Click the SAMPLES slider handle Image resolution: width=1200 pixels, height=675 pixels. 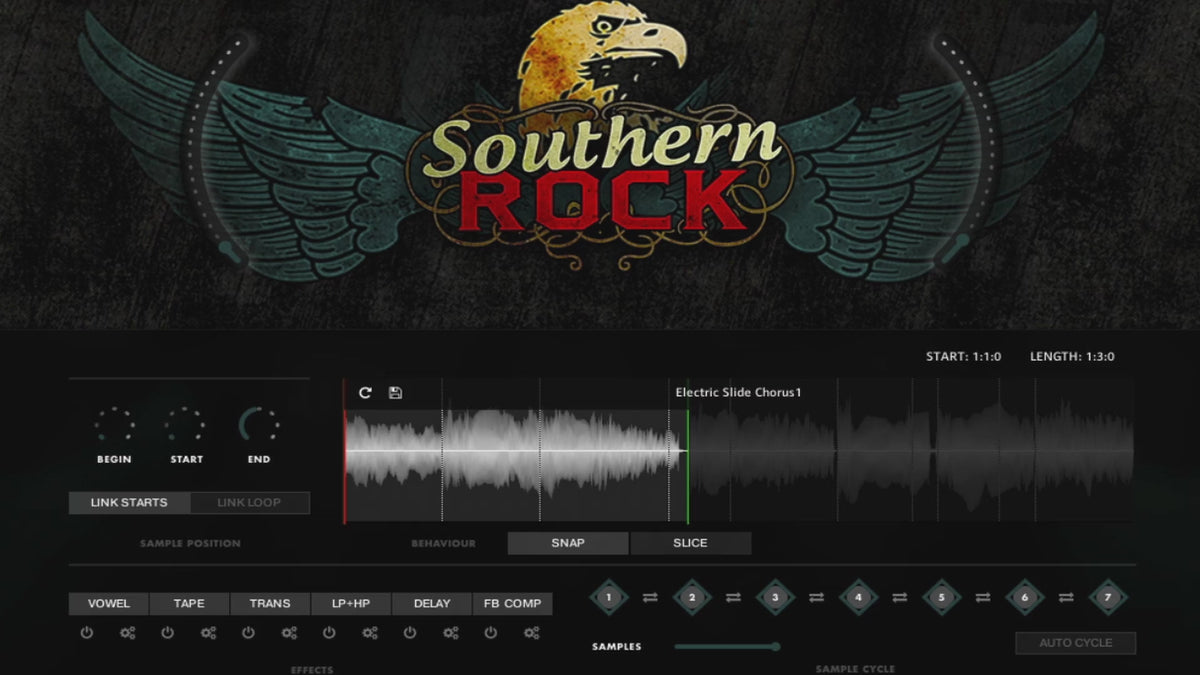coord(775,647)
